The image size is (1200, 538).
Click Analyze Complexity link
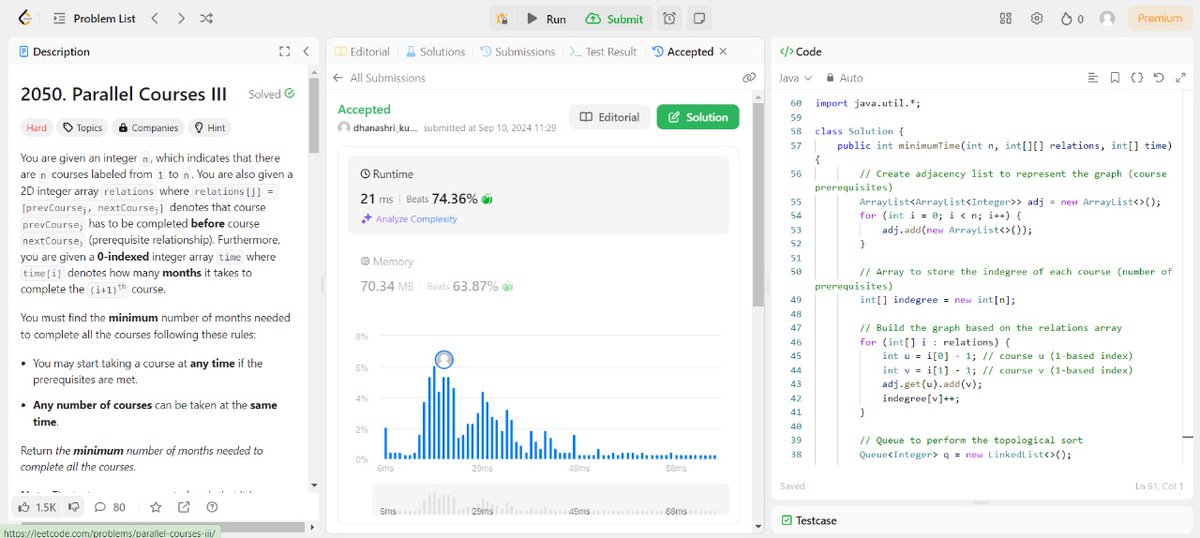click(408, 219)
